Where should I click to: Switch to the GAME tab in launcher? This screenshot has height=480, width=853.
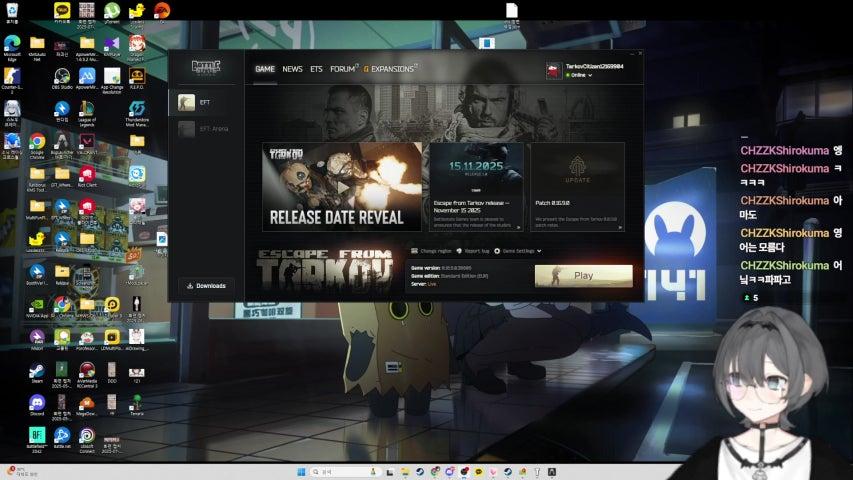[265, 69]
